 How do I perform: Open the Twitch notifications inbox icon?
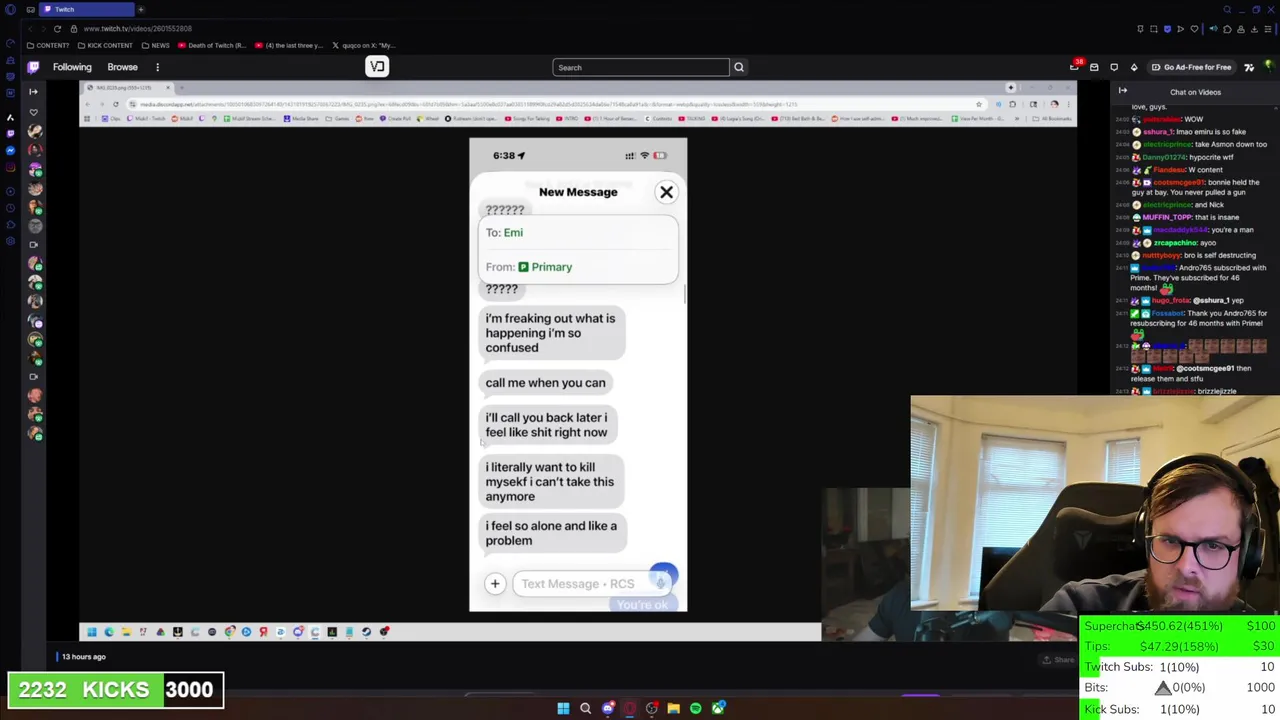1094,67
